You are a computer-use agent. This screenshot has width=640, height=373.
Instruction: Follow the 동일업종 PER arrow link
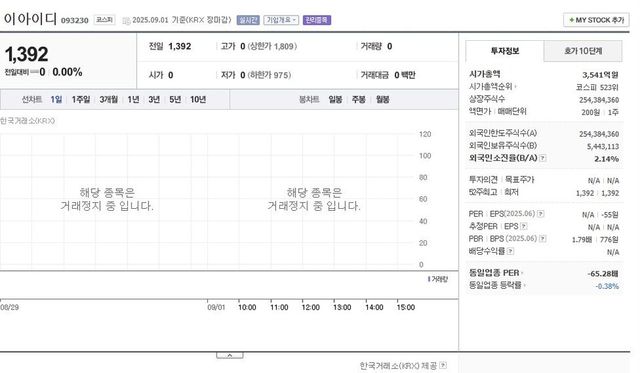522,273
